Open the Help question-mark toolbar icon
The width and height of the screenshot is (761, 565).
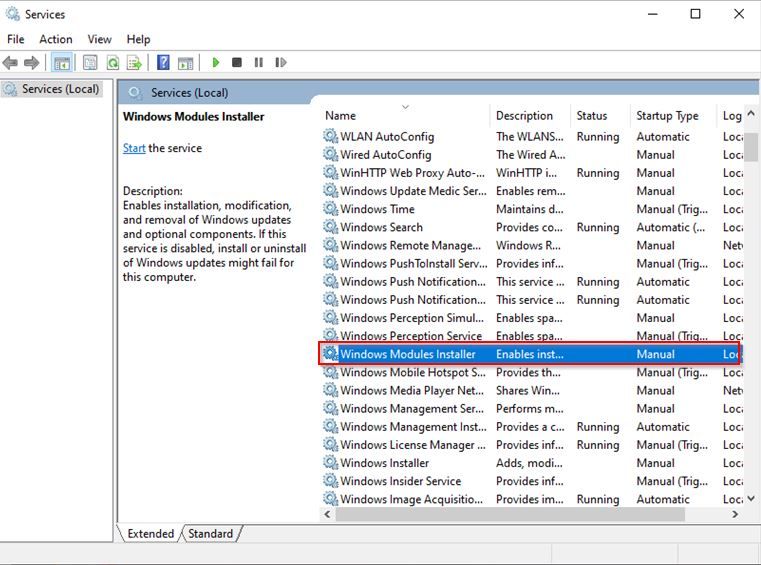[x=164, y=63]
